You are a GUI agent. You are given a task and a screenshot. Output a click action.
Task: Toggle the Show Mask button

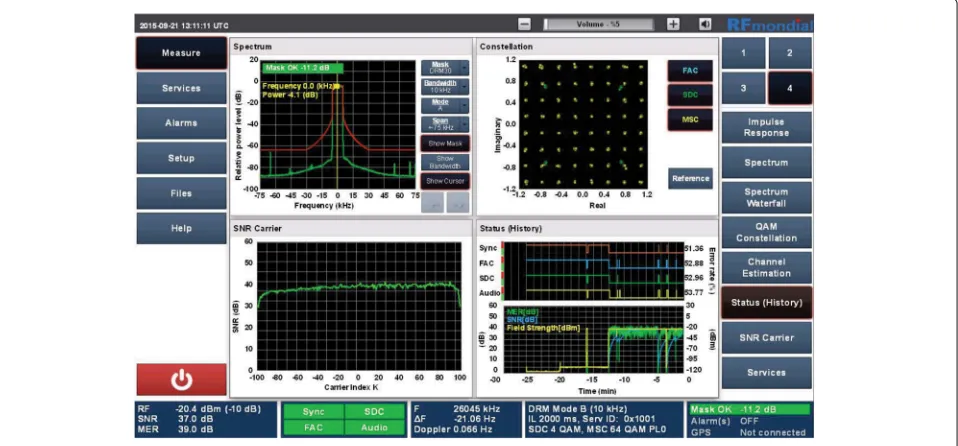[445, 144]
